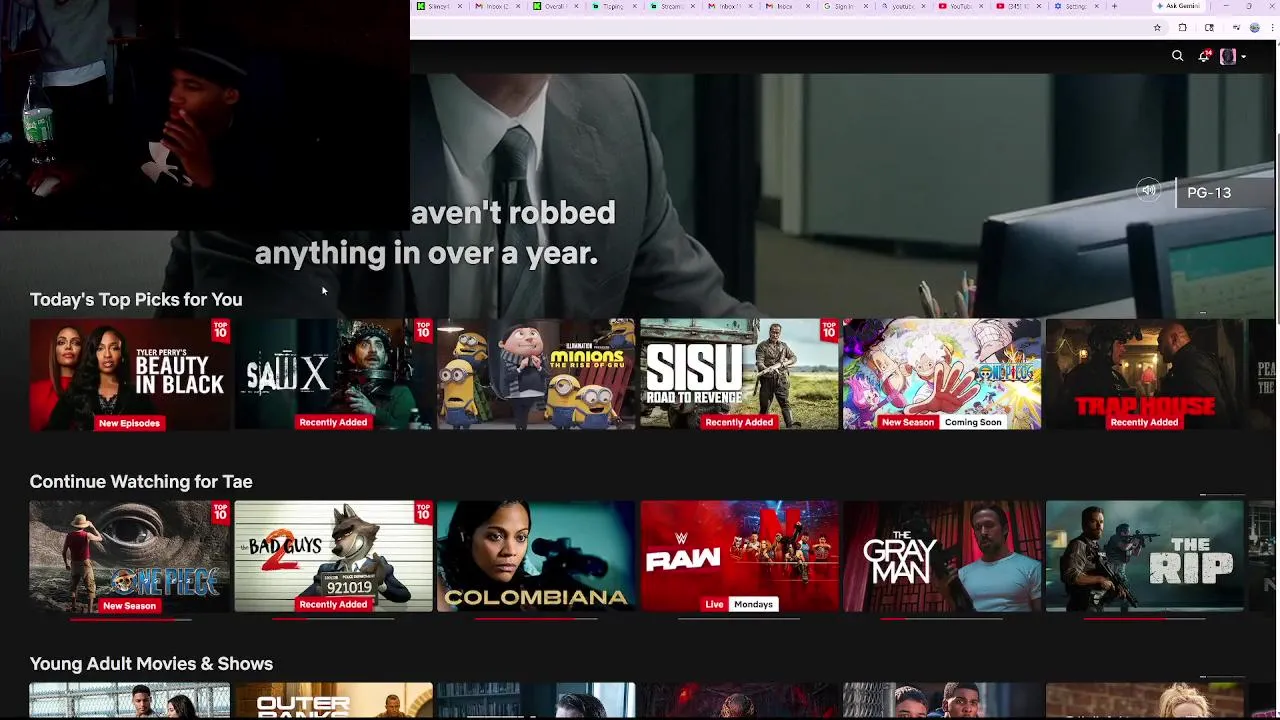Image resolution: width=1280 pixels, height=720 pixels.
Task: Click Recently Added badge on Trap House
Action: (x=1144, y=422)
